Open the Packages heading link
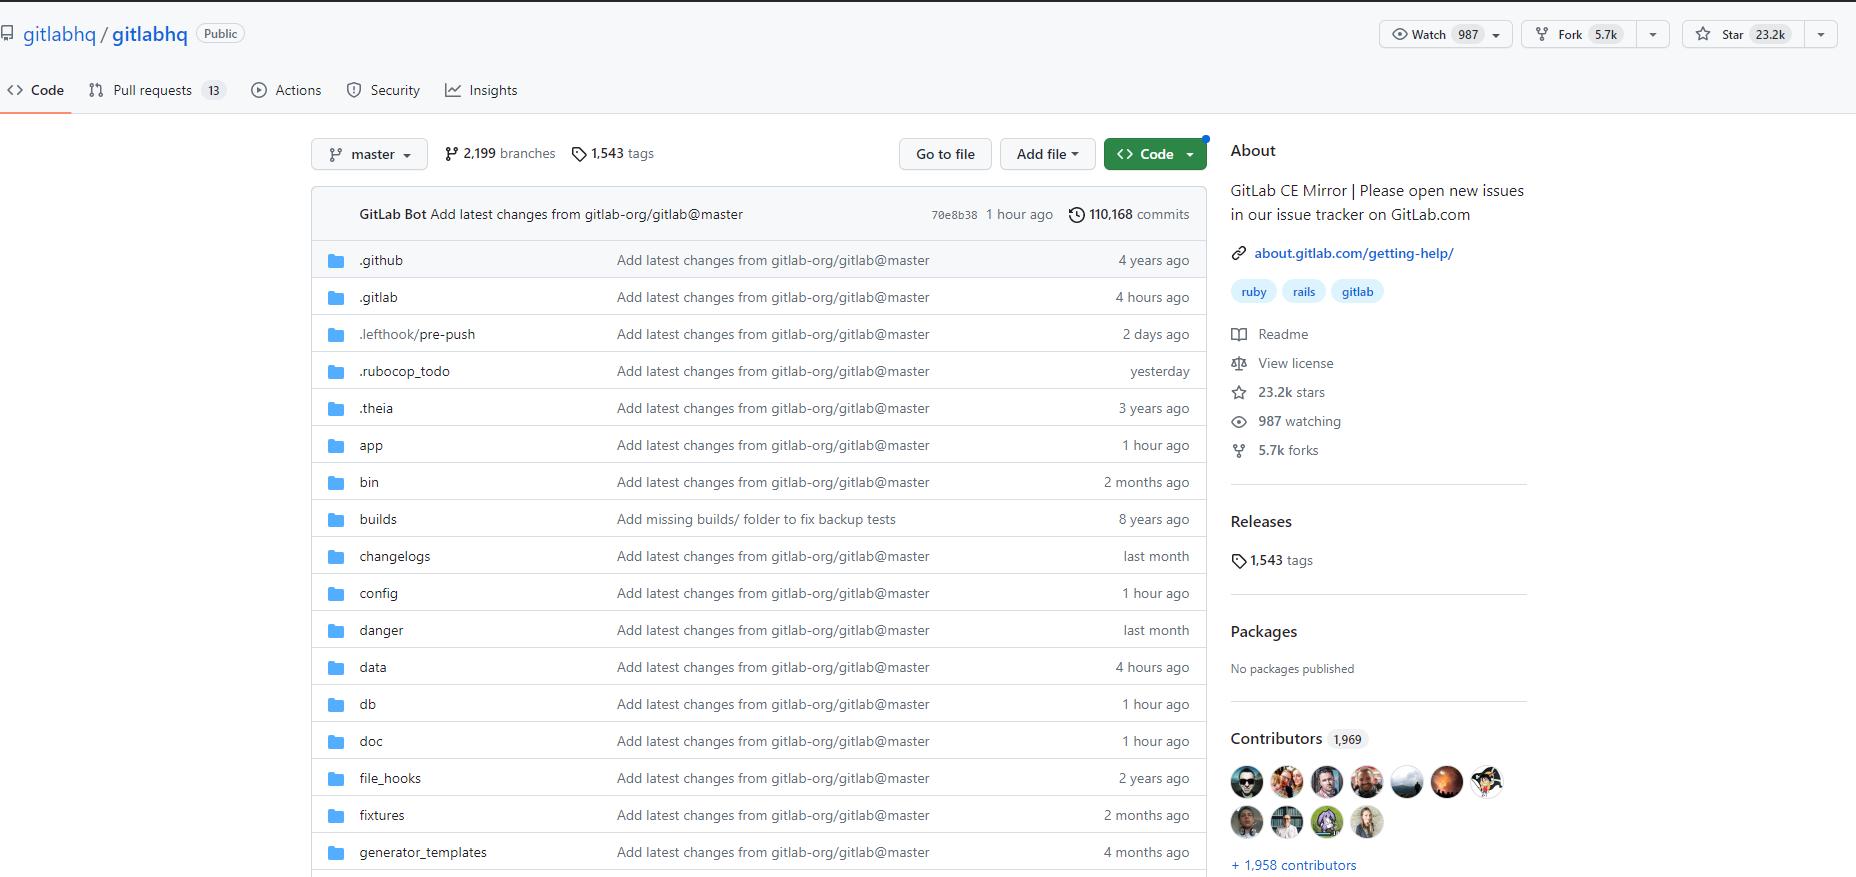 click(x=1264, y=632)
